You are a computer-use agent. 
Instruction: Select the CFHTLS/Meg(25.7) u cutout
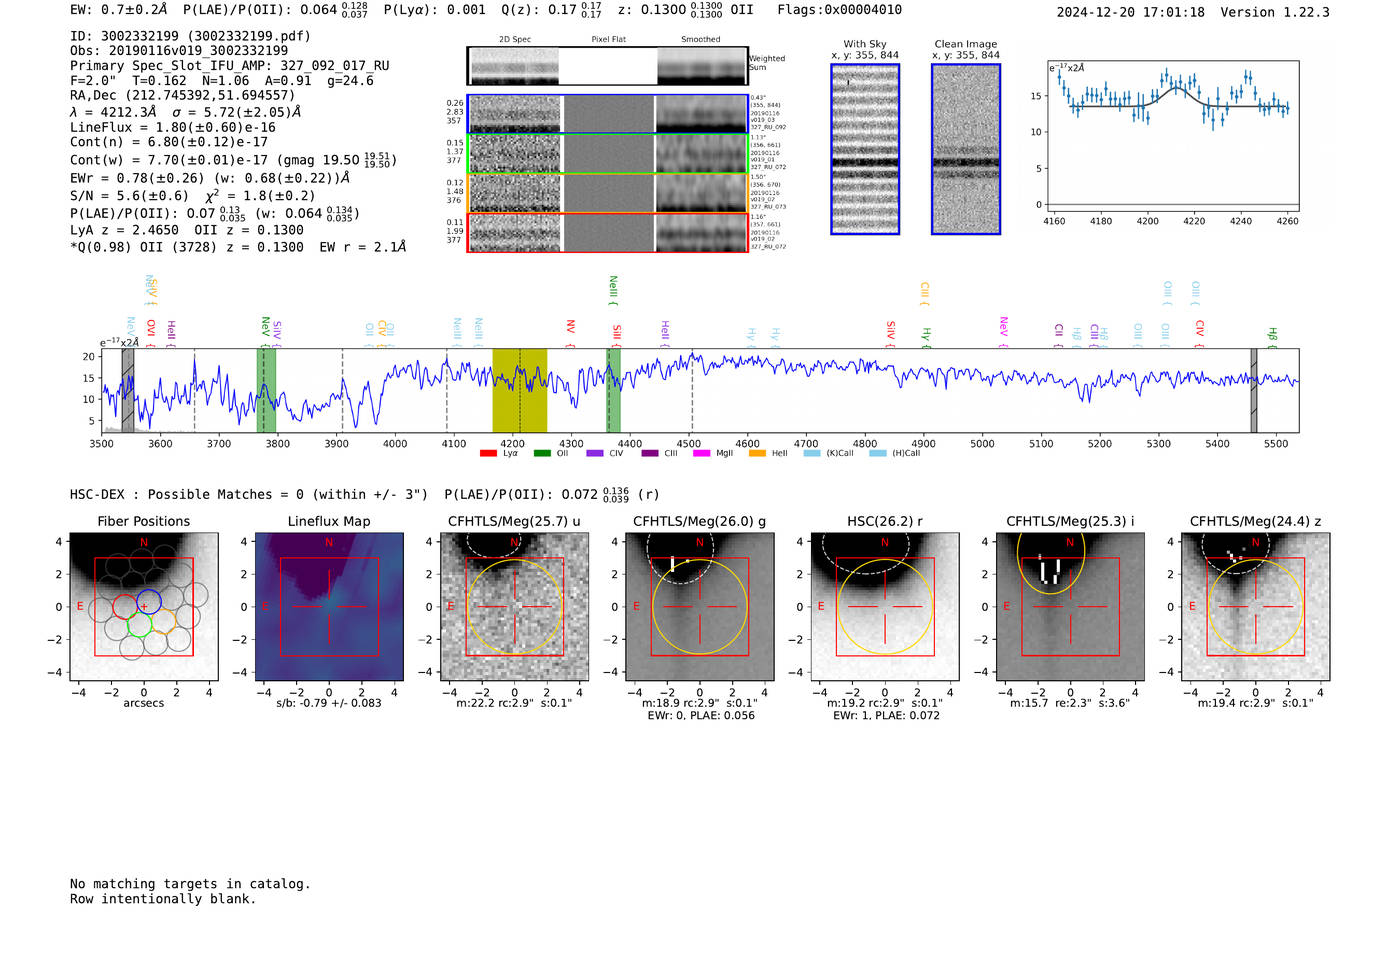click(514, 607)
